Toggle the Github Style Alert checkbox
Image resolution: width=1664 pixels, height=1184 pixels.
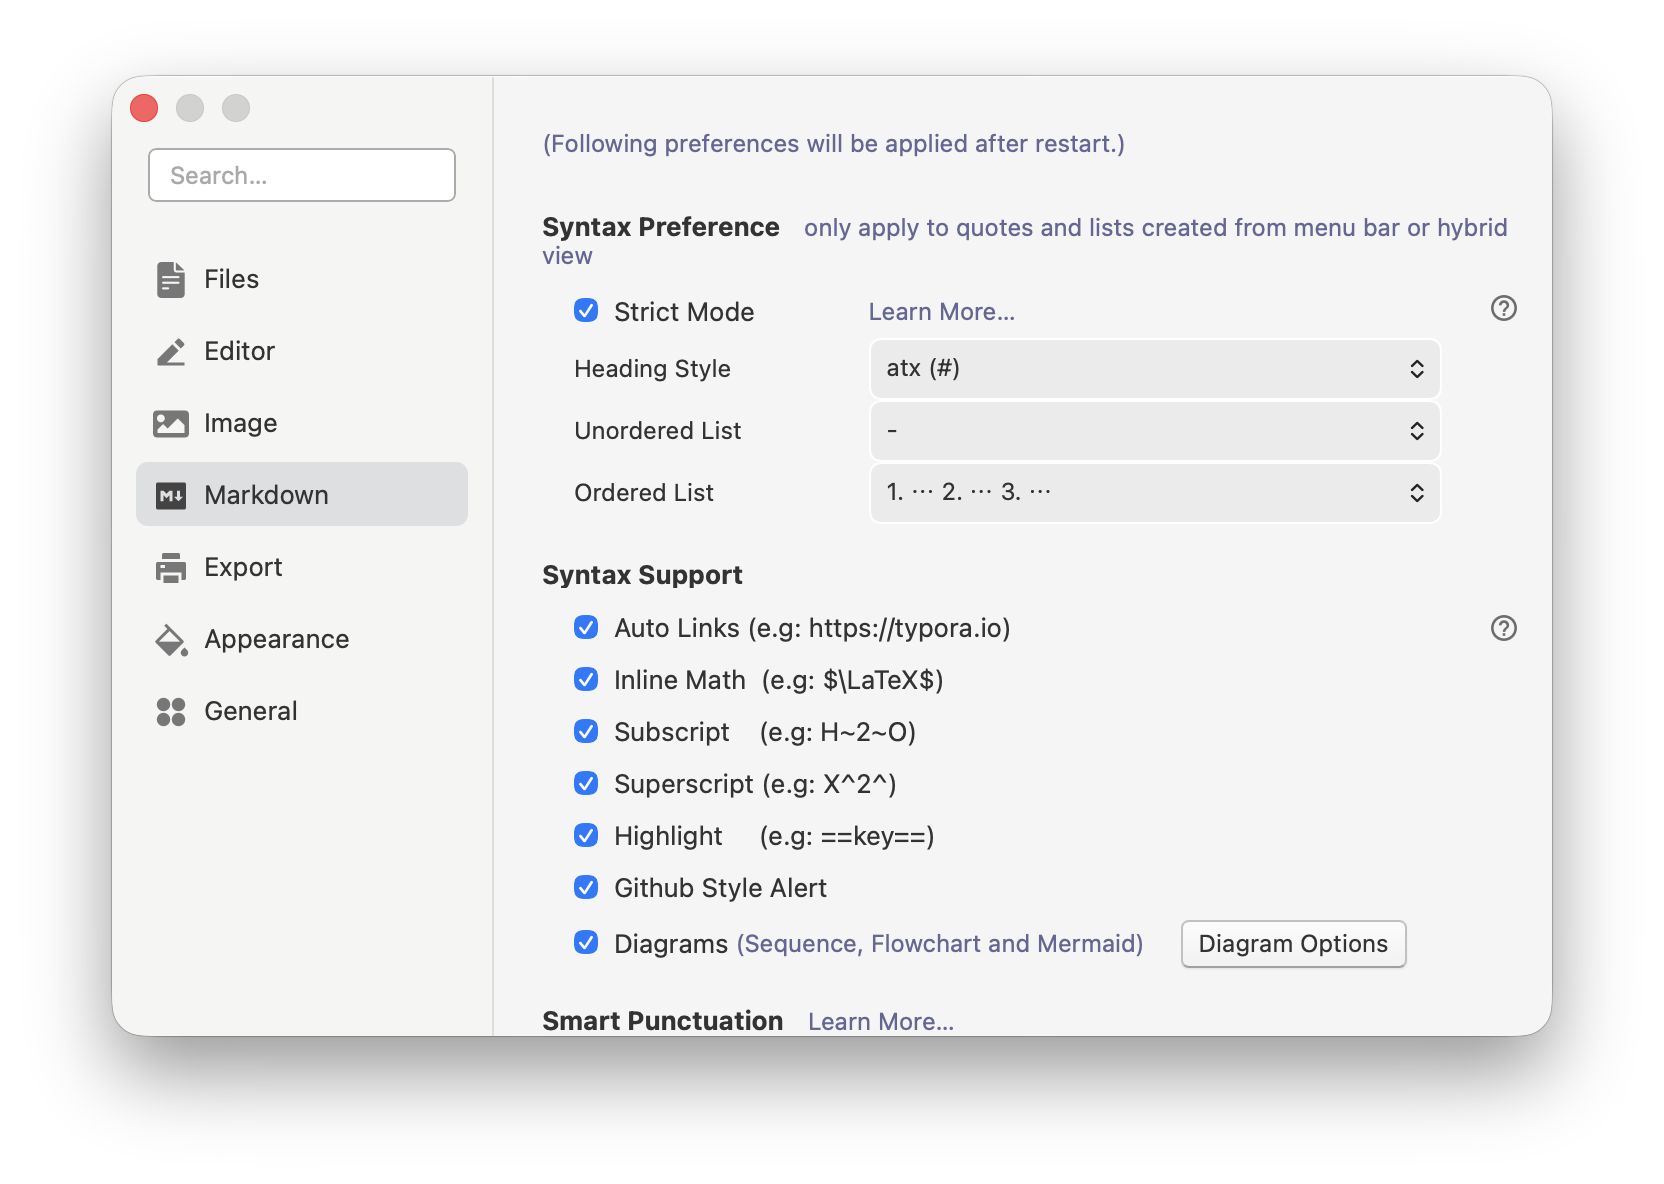(586, 887)
